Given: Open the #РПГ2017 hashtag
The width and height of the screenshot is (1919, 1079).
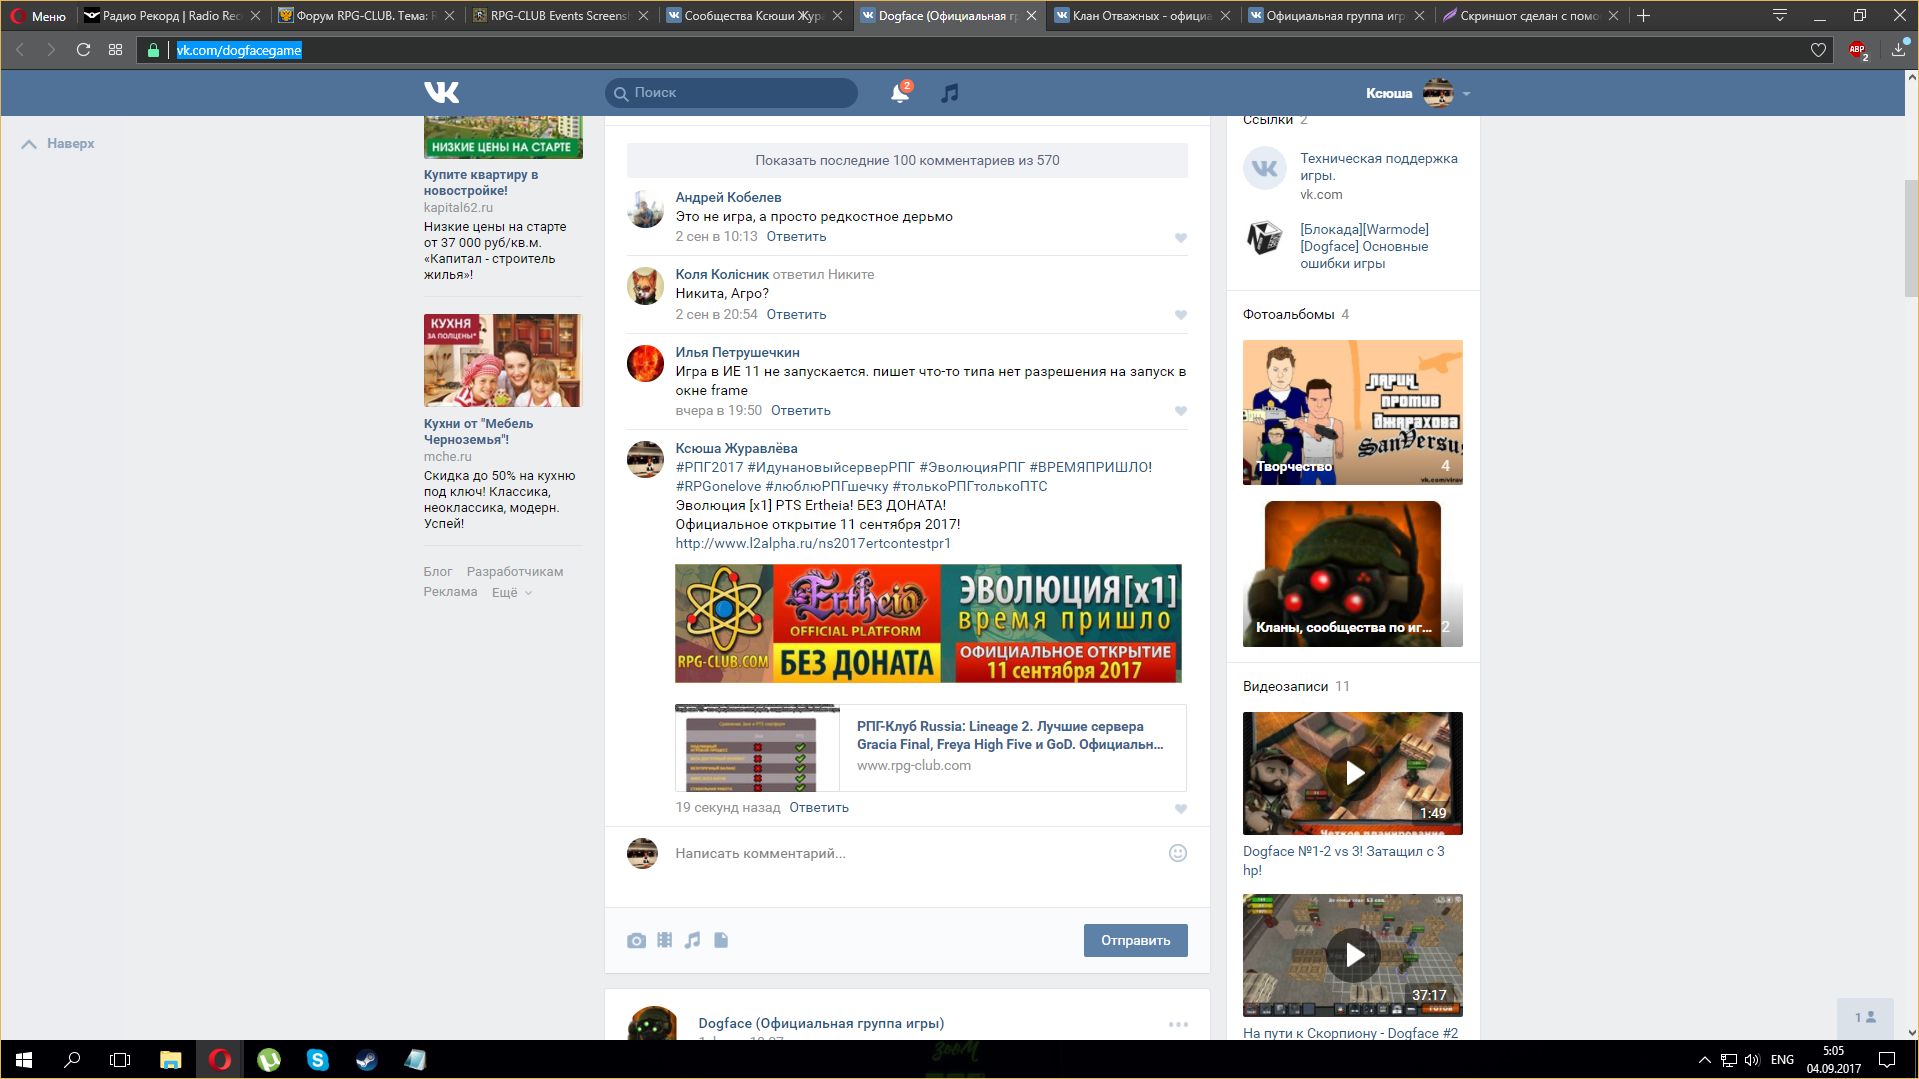Looking at the screenshot, I should [709, 467].
